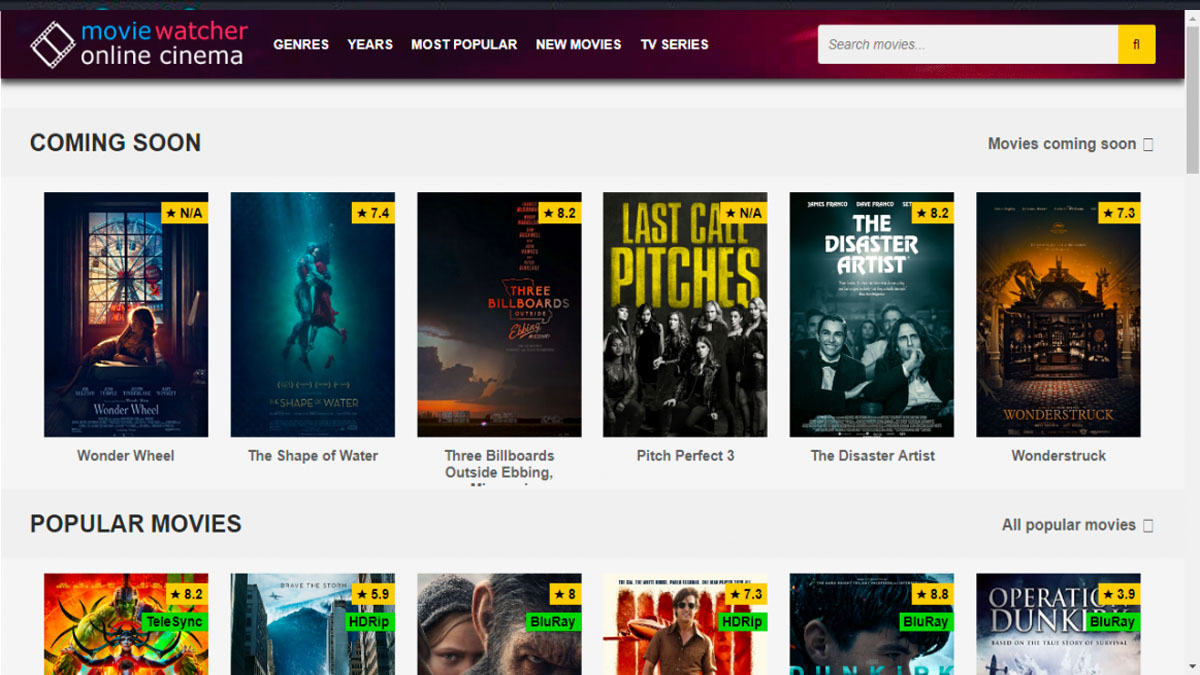Click the BluRay label on Operation Dunkirk
1200x675 pixels.
tap(1112, 621)
